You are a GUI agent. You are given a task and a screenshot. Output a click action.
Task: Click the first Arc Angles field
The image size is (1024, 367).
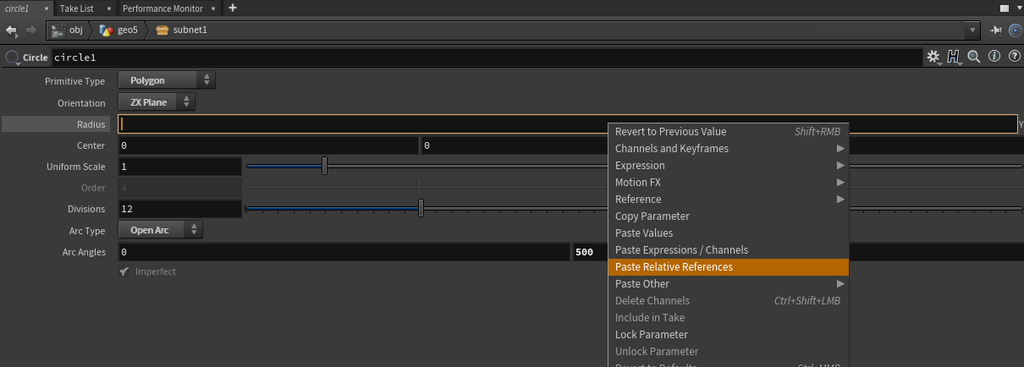point(344,252)
